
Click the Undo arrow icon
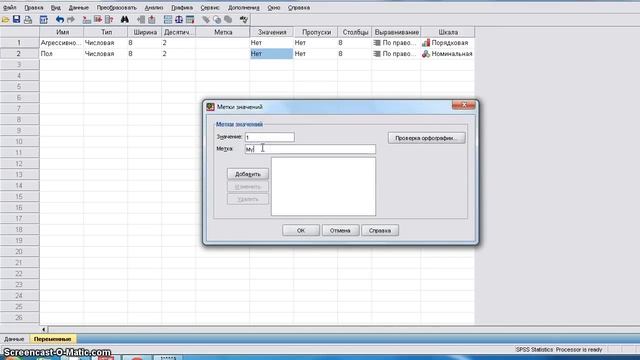(60, 20)
